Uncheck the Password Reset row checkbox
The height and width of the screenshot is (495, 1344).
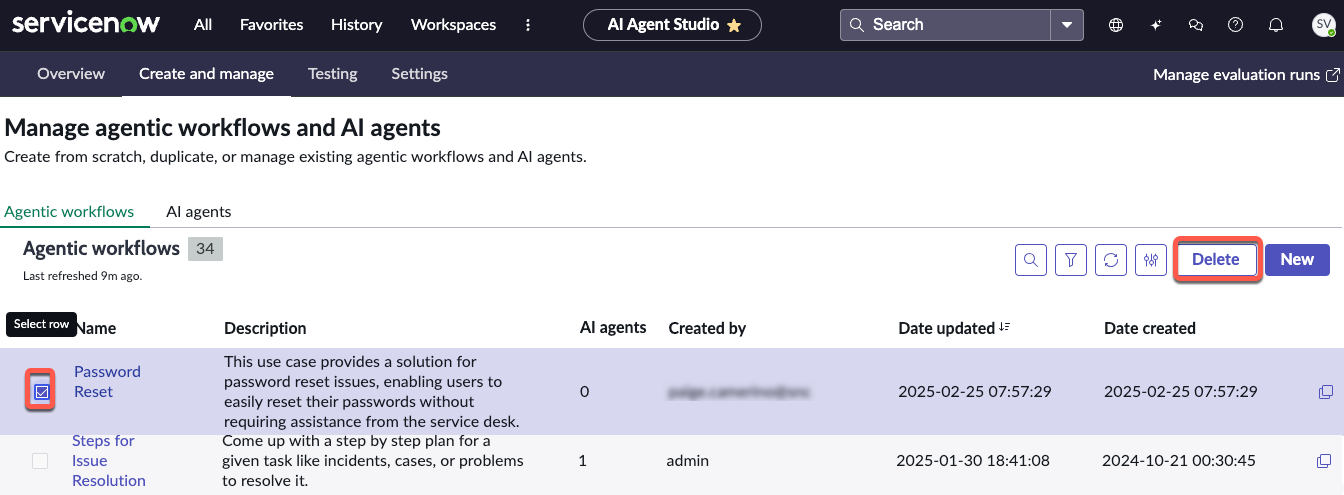point(41,392)
